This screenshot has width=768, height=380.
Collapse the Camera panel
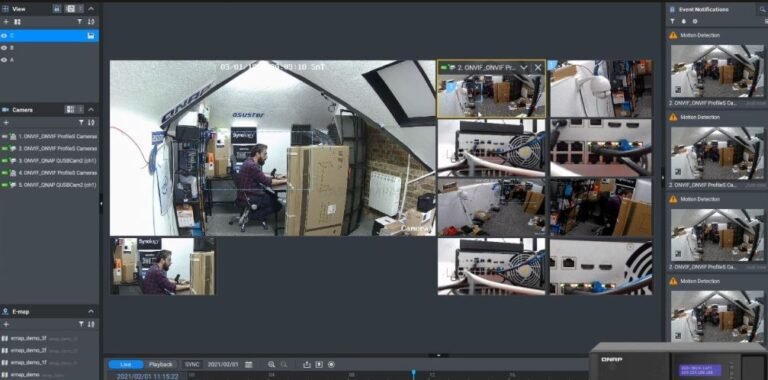pyautogui.click(x=91, y=109)
